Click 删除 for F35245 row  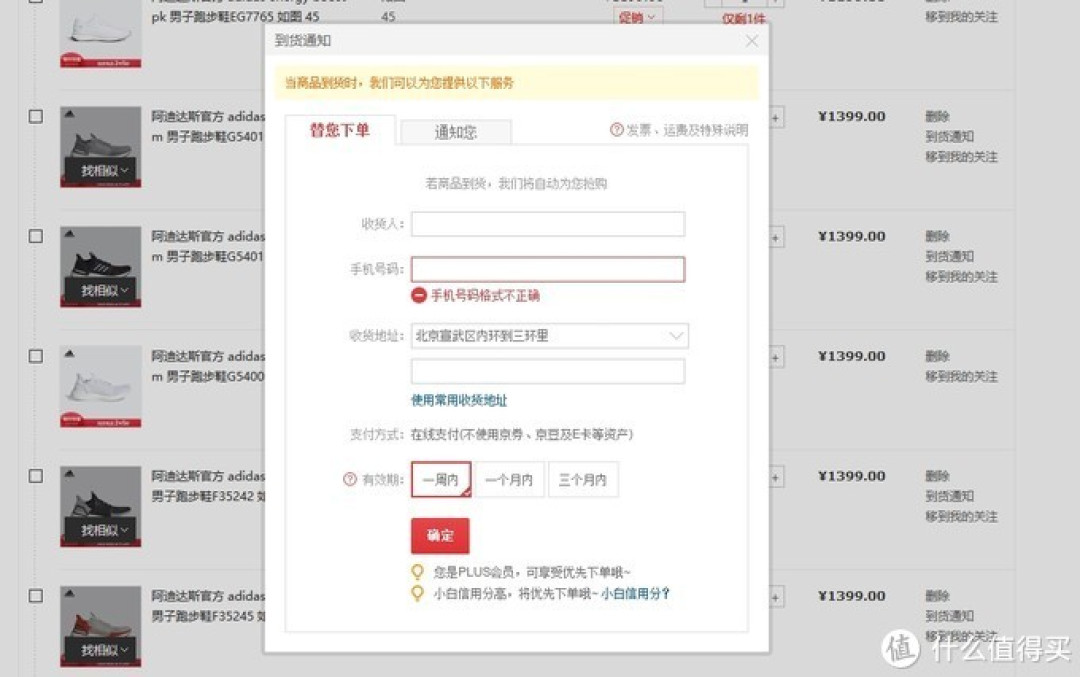[937, 596]
